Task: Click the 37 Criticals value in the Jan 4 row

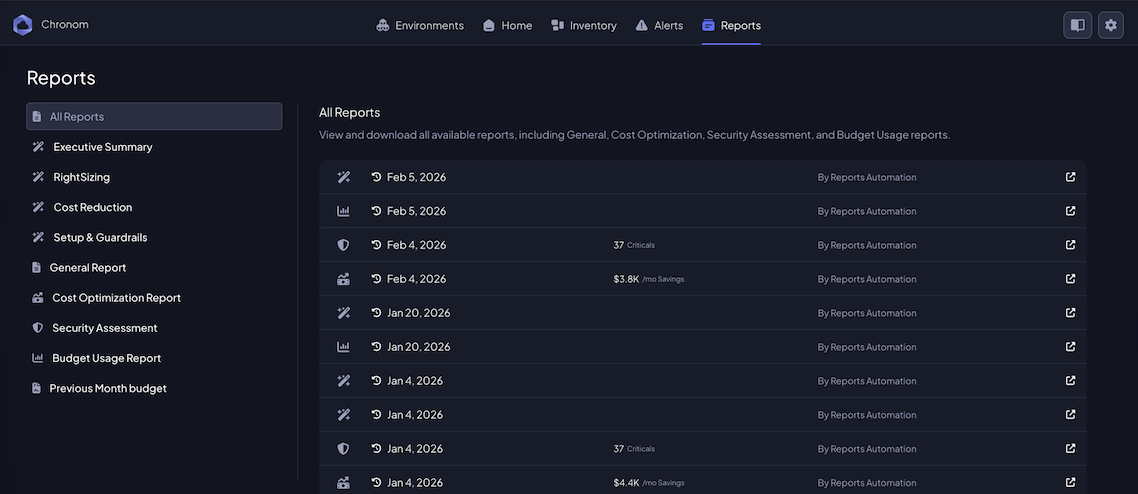Action: point(634,449)
